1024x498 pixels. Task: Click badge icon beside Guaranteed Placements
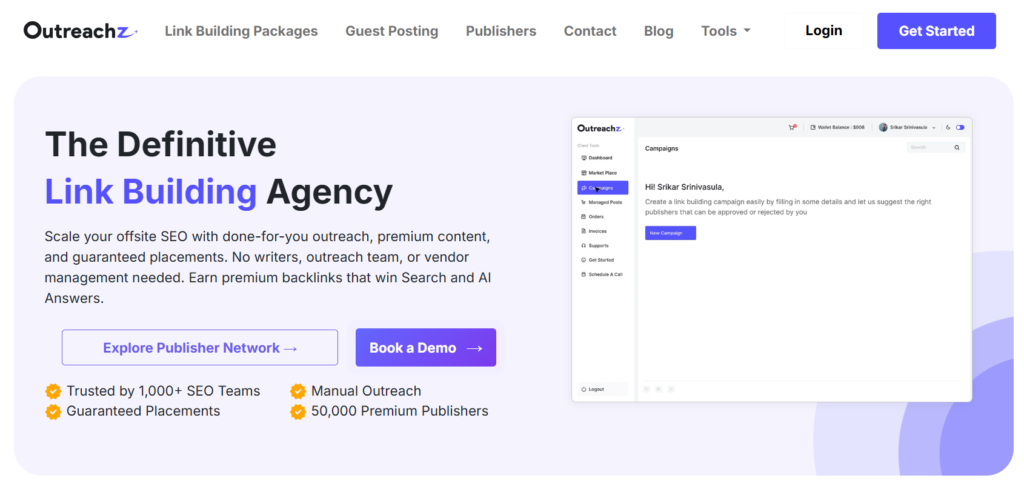pyautogui.click(x=54, y=411)
